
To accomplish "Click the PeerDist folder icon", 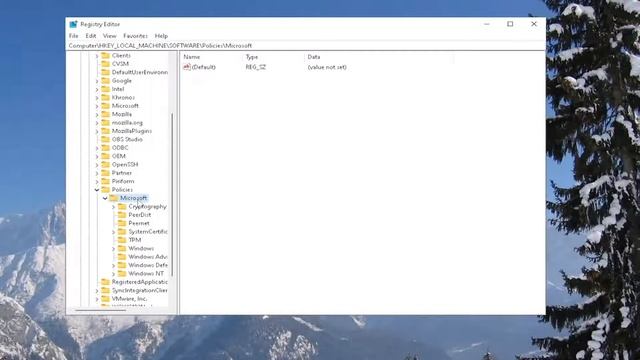I will [122, 215].
